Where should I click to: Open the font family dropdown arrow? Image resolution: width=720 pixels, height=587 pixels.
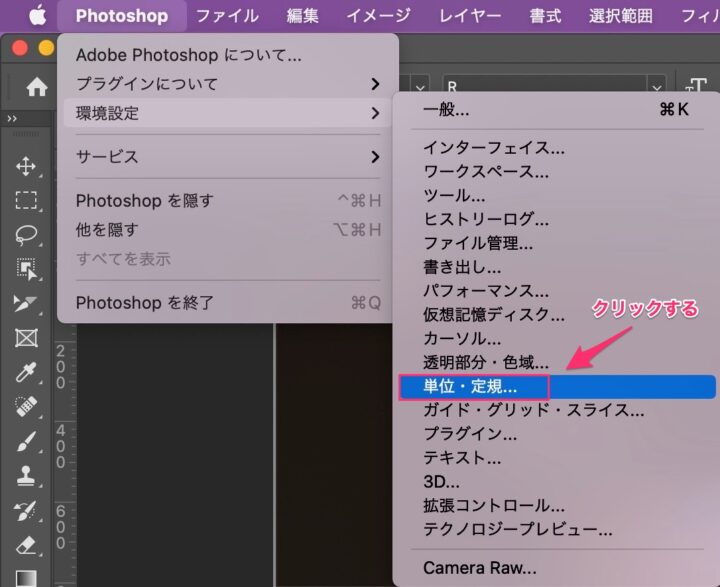[x=420, y=87]
